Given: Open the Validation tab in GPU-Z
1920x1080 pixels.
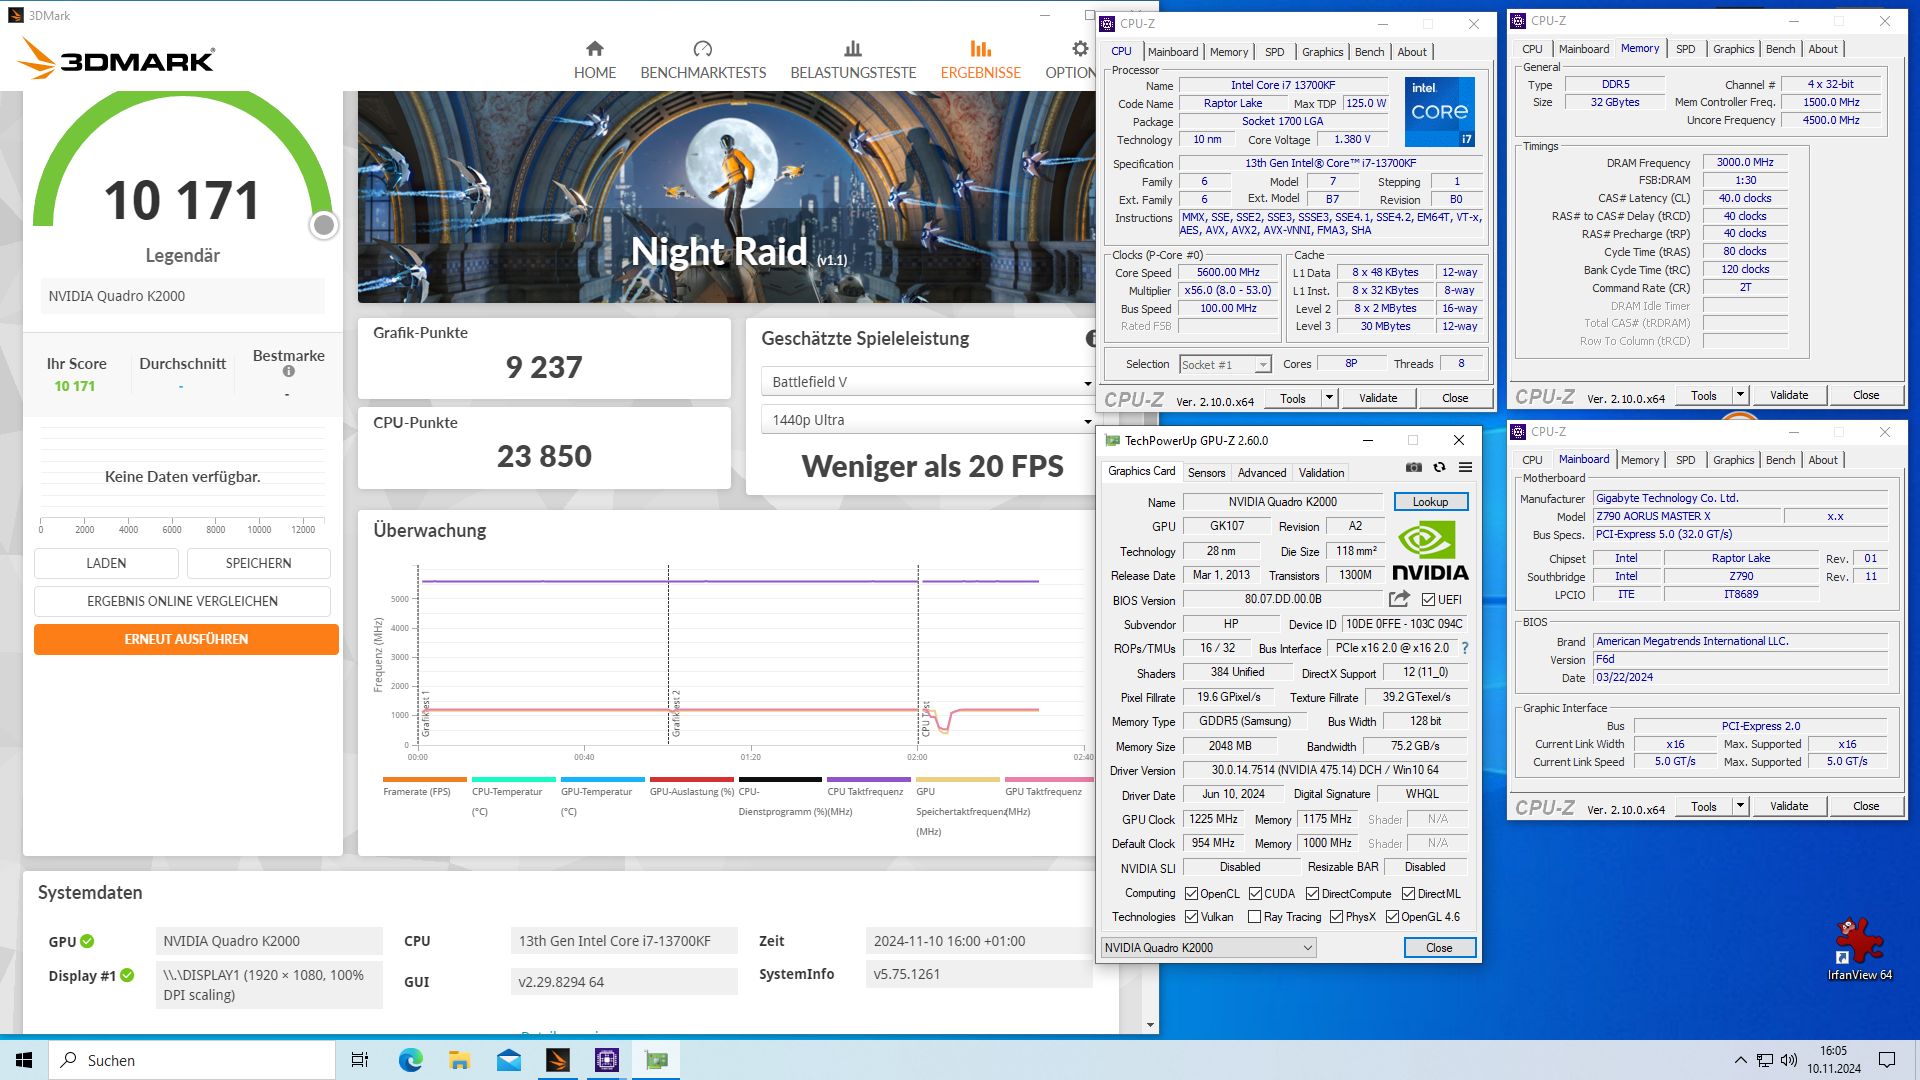Looking at the screenshot, I should tap(1321, 473).
